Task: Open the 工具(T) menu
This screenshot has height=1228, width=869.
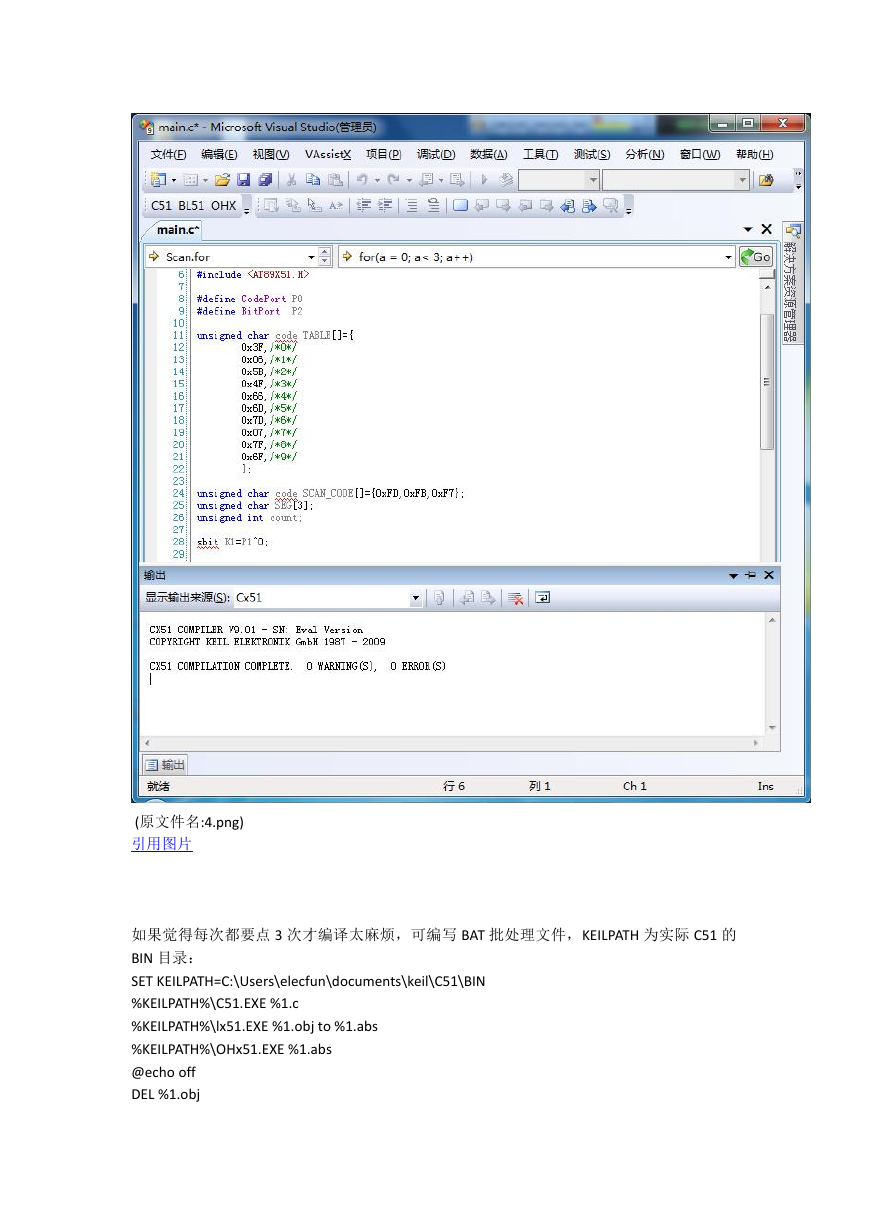Action: pyautogui.click(x=540, y=154)
